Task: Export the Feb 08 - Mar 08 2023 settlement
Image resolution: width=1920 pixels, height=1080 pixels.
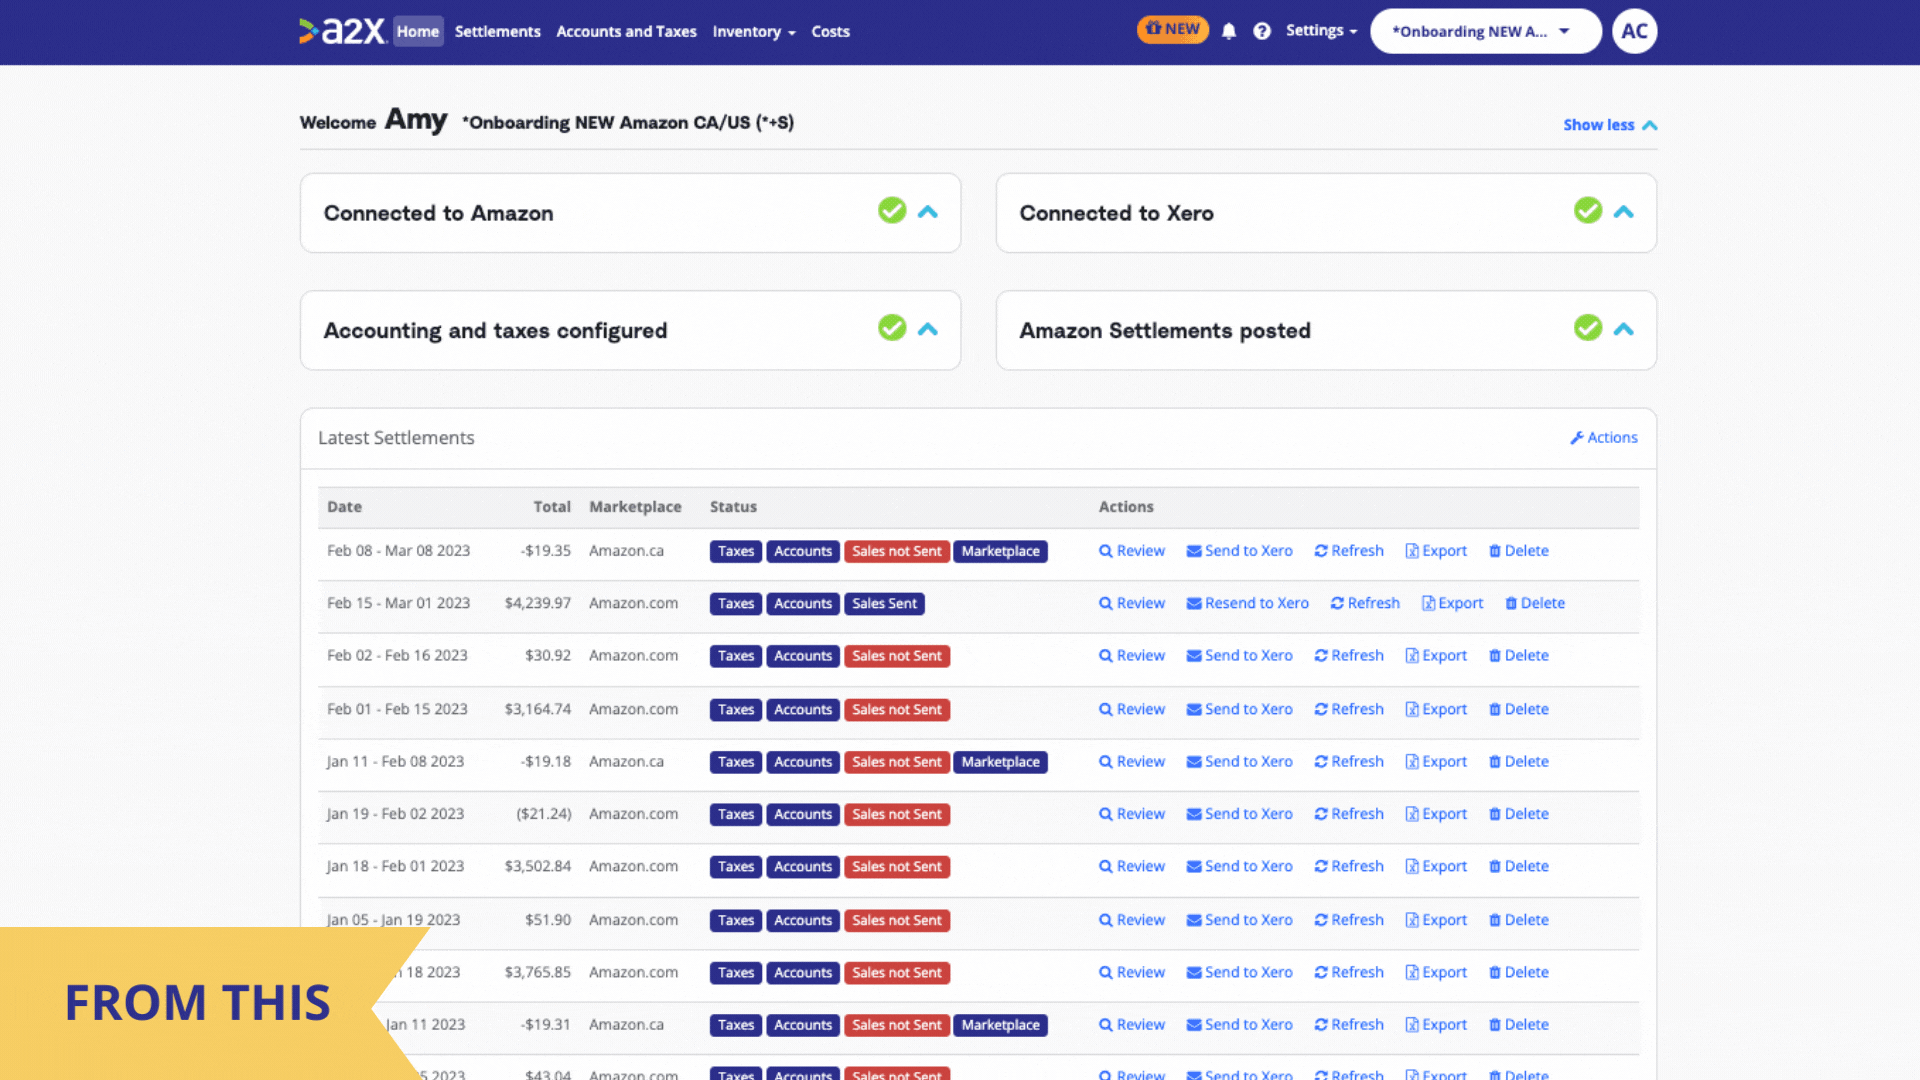Action: pyautogui.click(x=1436, y=551)
